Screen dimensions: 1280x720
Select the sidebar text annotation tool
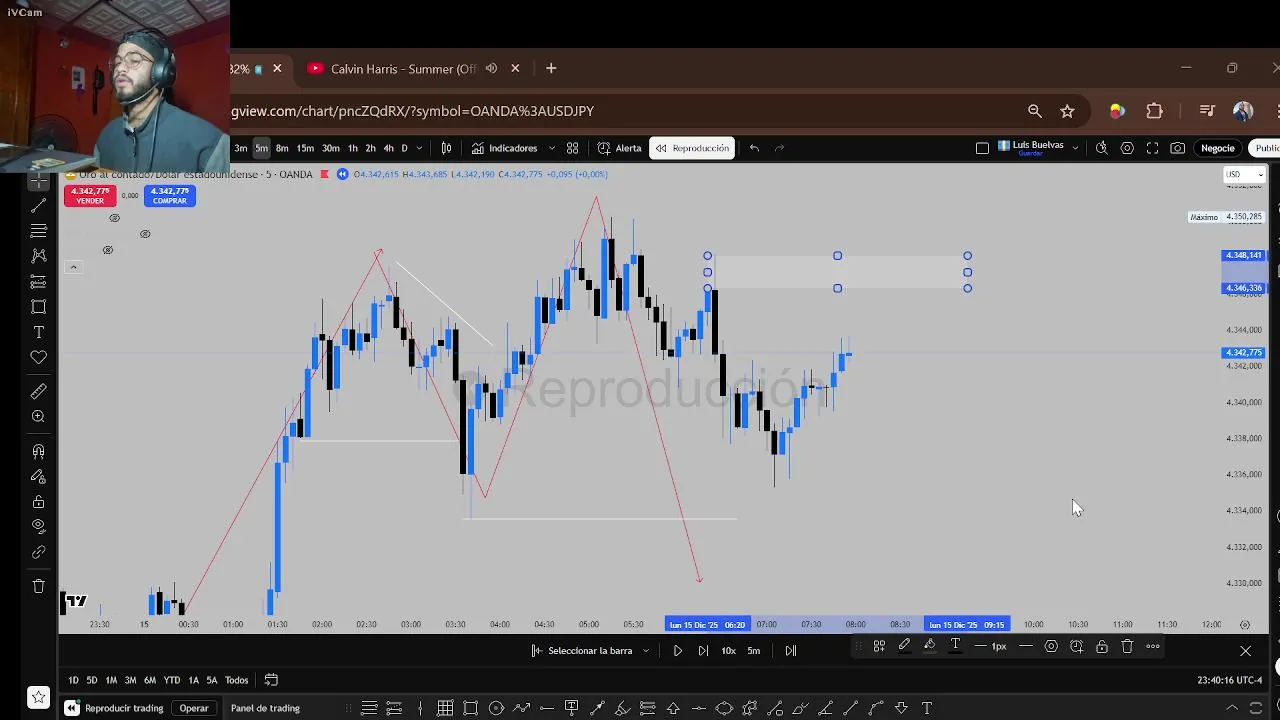tap(38, 332)
